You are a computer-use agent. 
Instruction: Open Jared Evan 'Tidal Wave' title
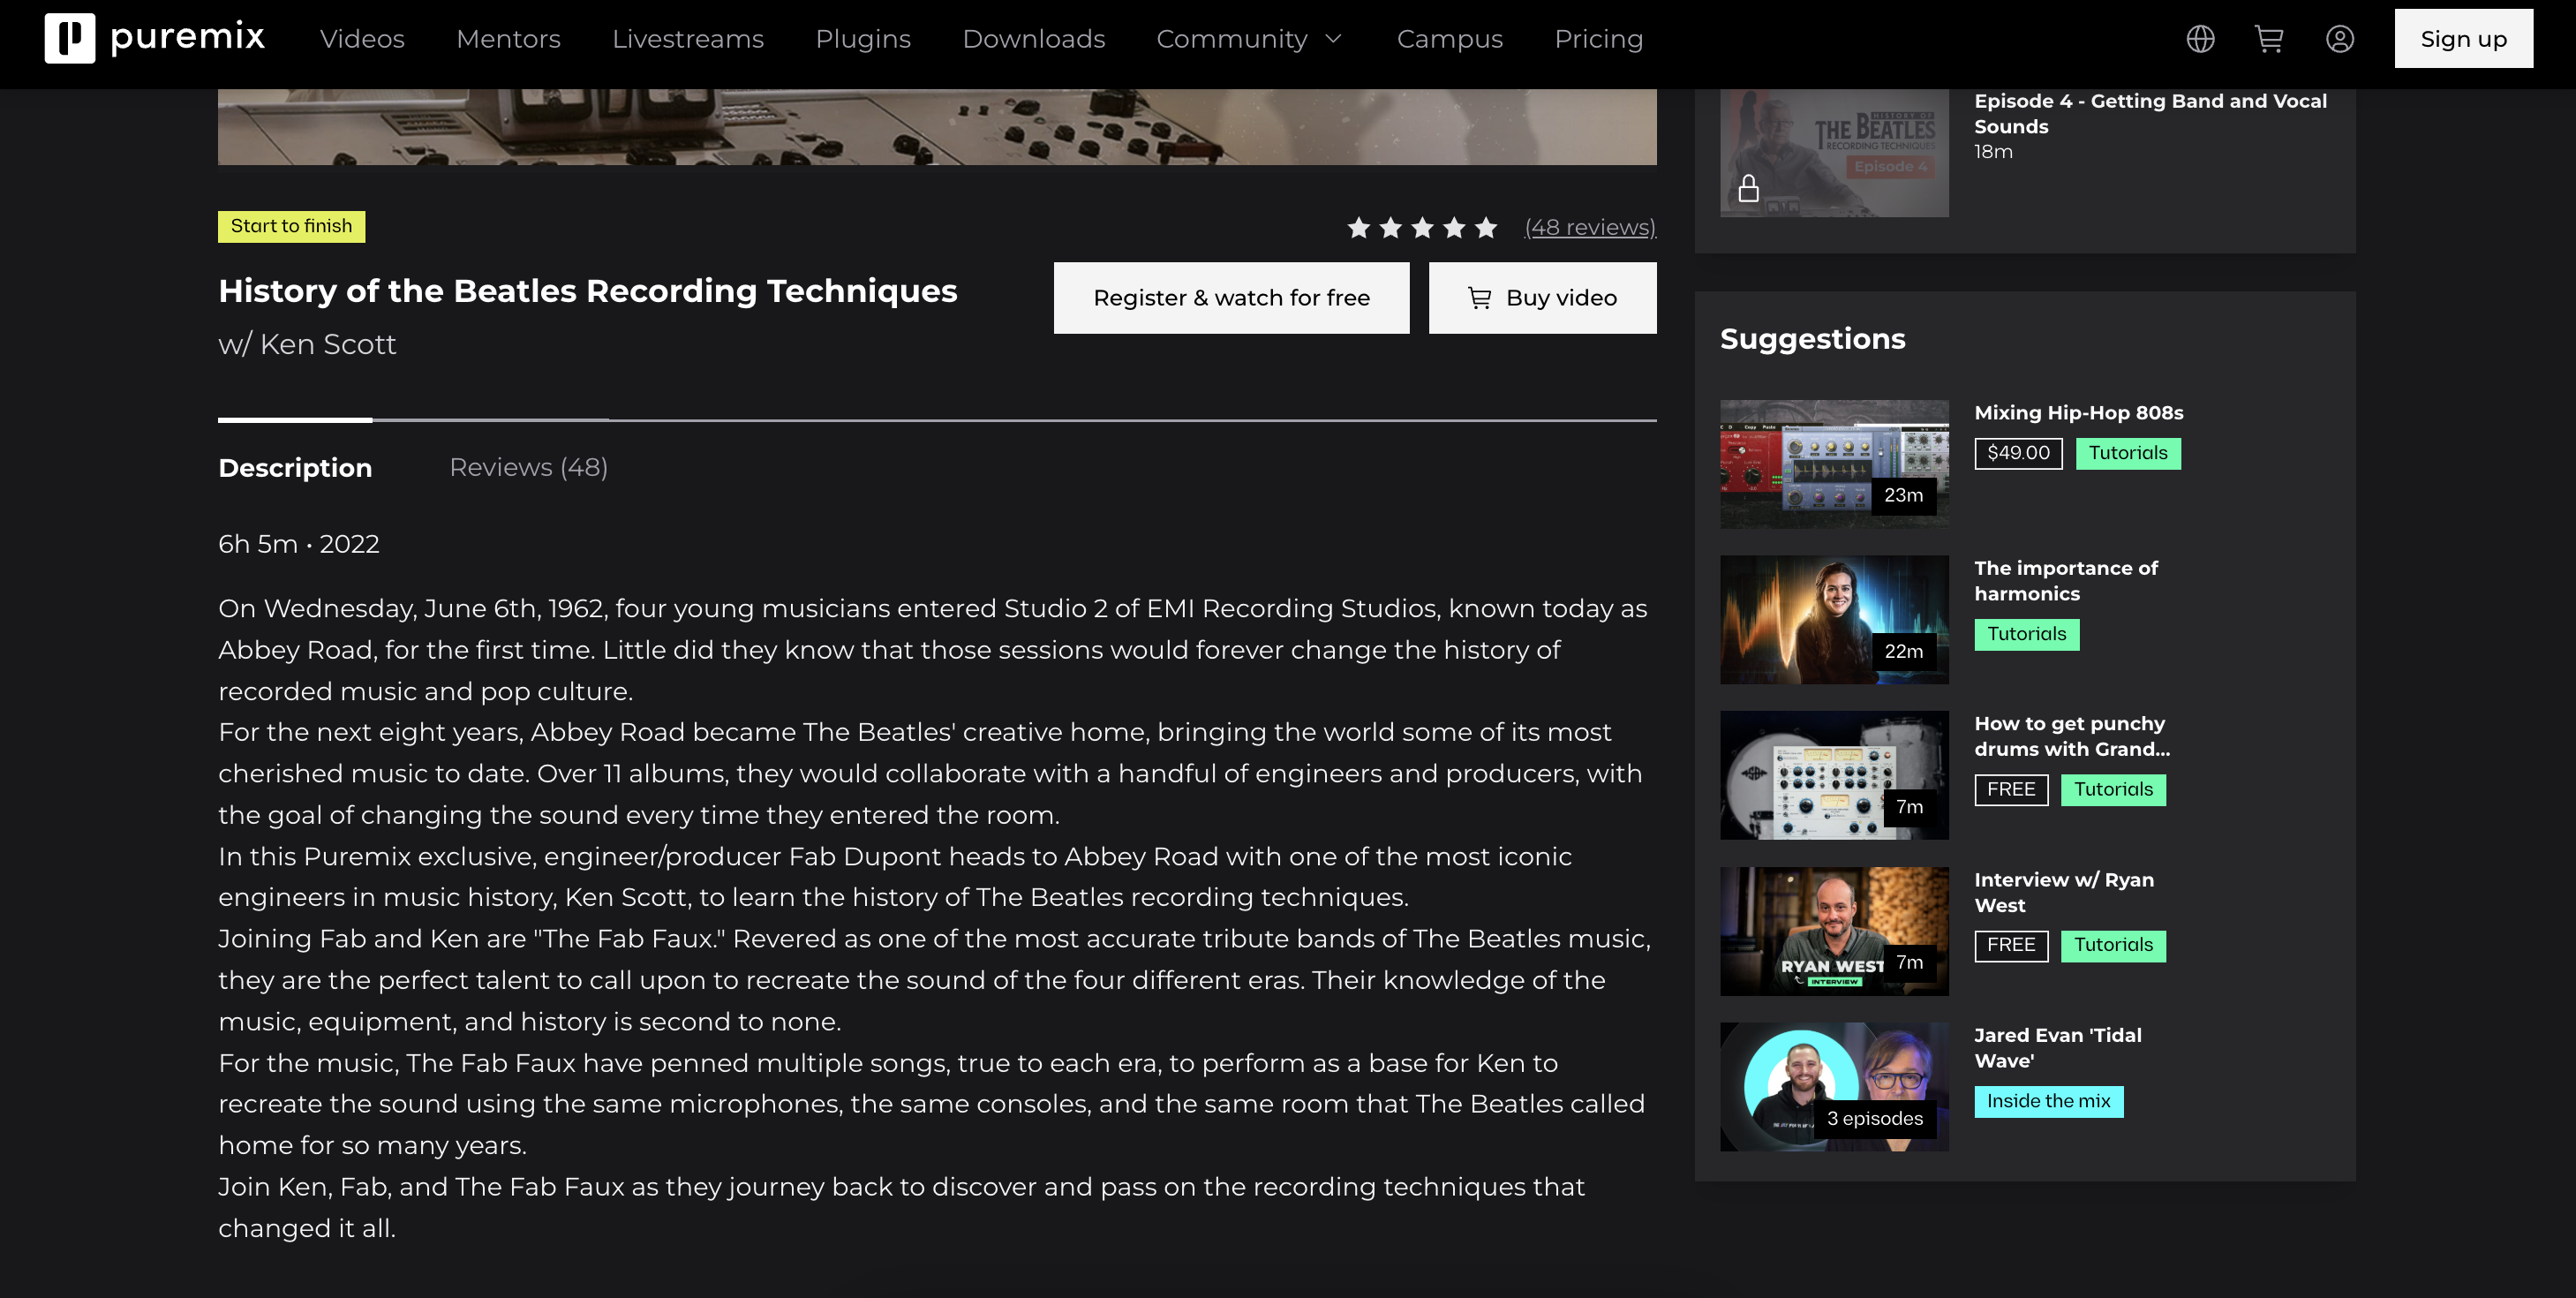[x=2057, y=1047]
